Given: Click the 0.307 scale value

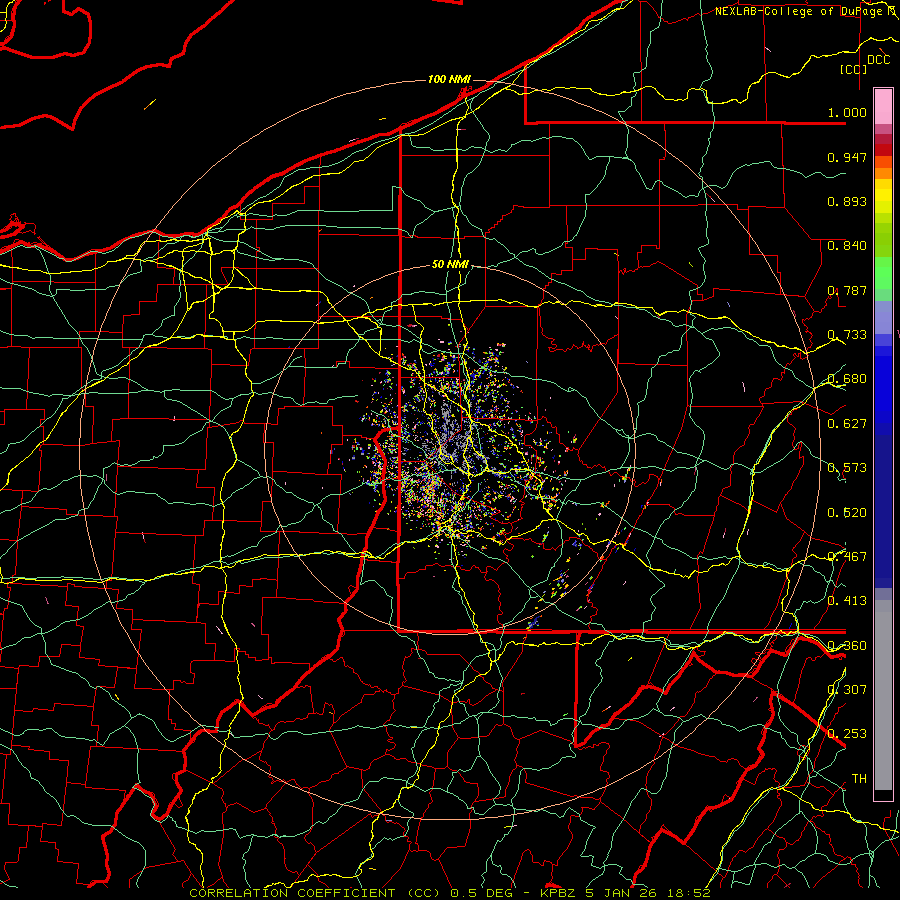Looking at the screenshot, I should [847, 690].
